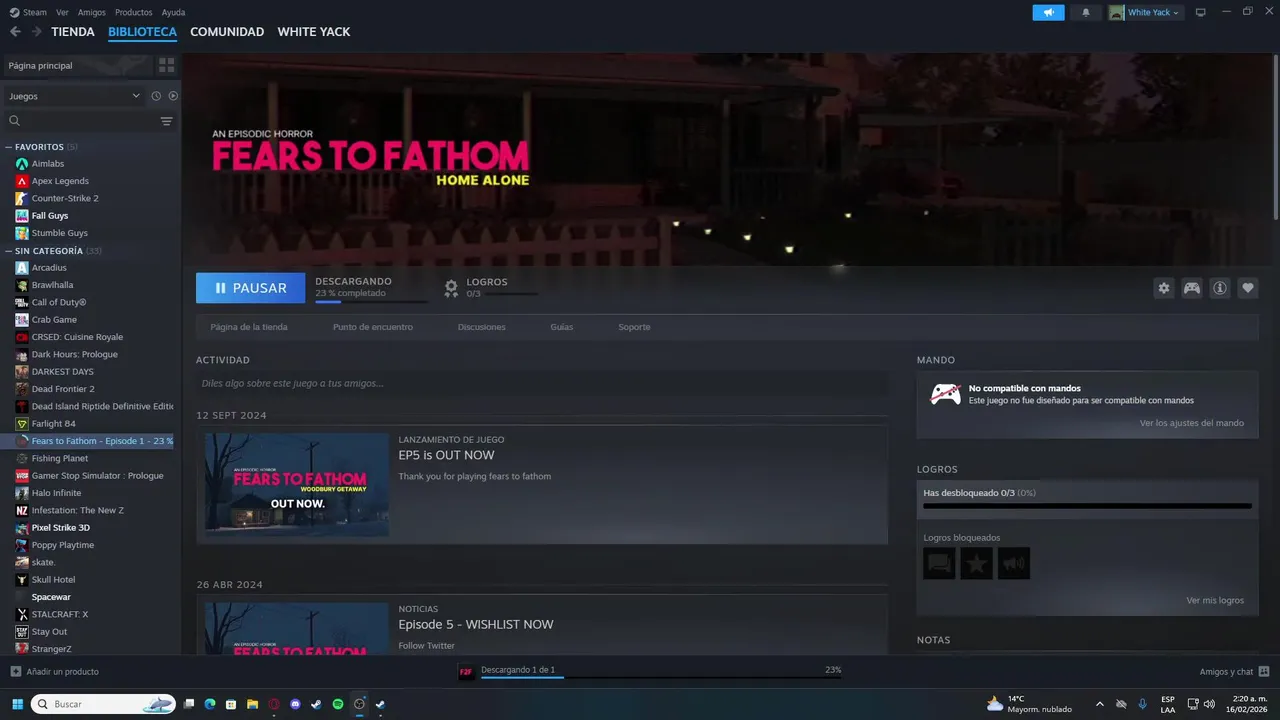Image resolution: width=1280 pixels, height=720 pixels.
Task: Open File Explorer from the taskbar
Action: (253, 704)
